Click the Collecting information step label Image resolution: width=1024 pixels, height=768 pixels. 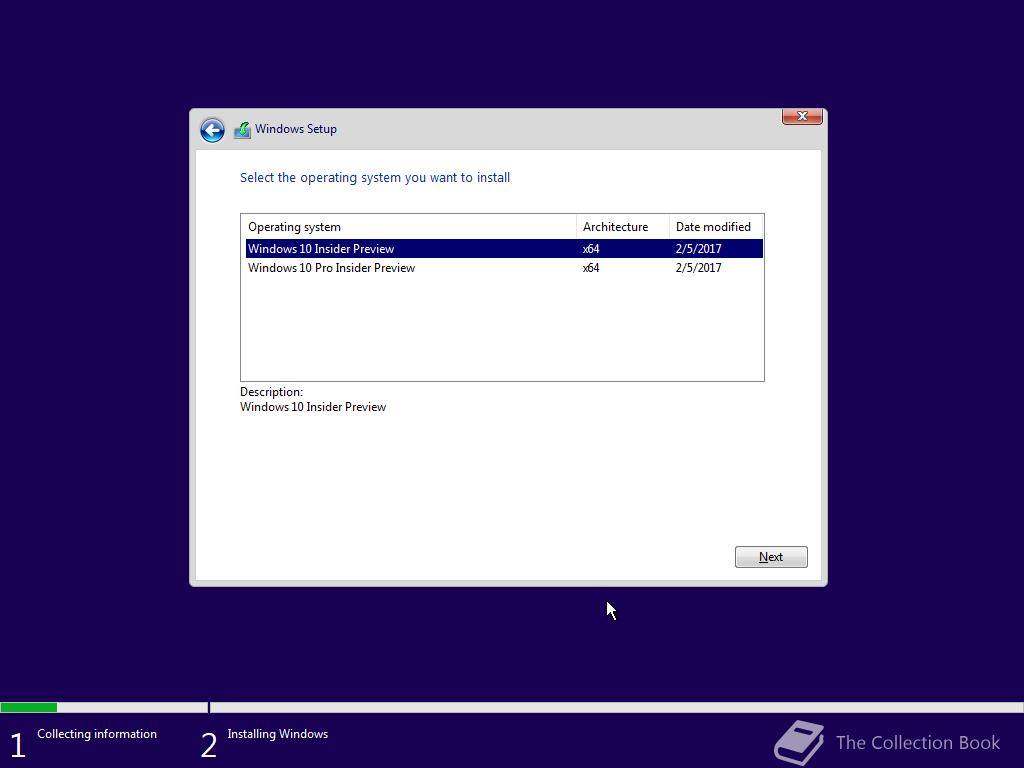click(x=97, y=734)
